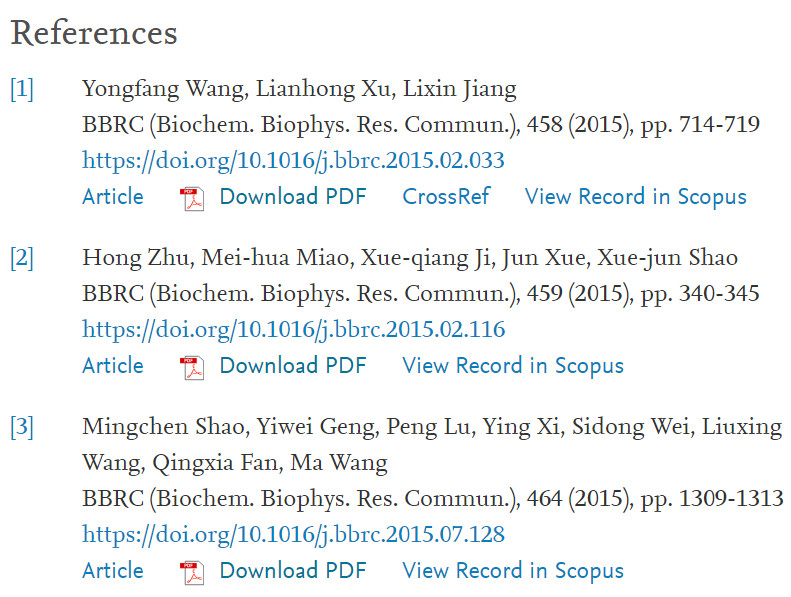Viewport: 791px width, 597px height.
Task: Click CrossRef link for reference 1
Action: point(446,197)
